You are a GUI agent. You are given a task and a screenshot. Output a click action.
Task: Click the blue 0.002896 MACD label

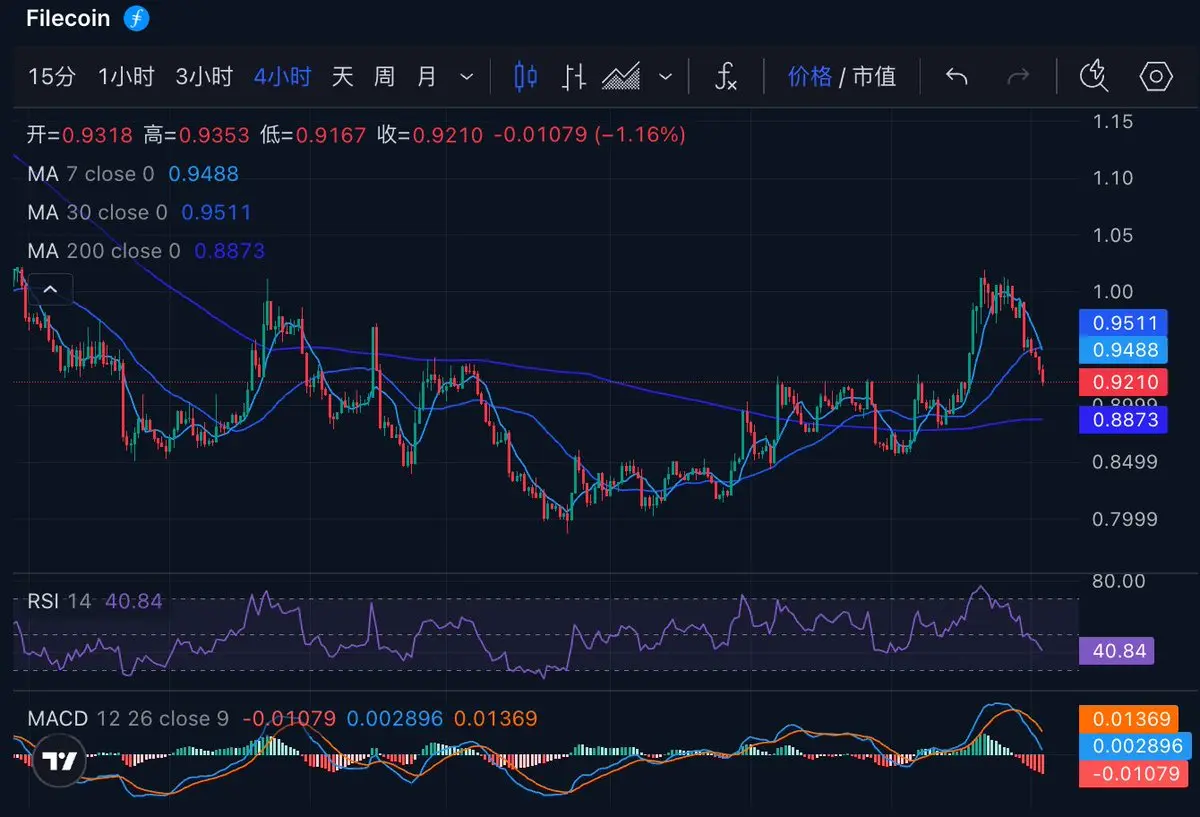1137,746
